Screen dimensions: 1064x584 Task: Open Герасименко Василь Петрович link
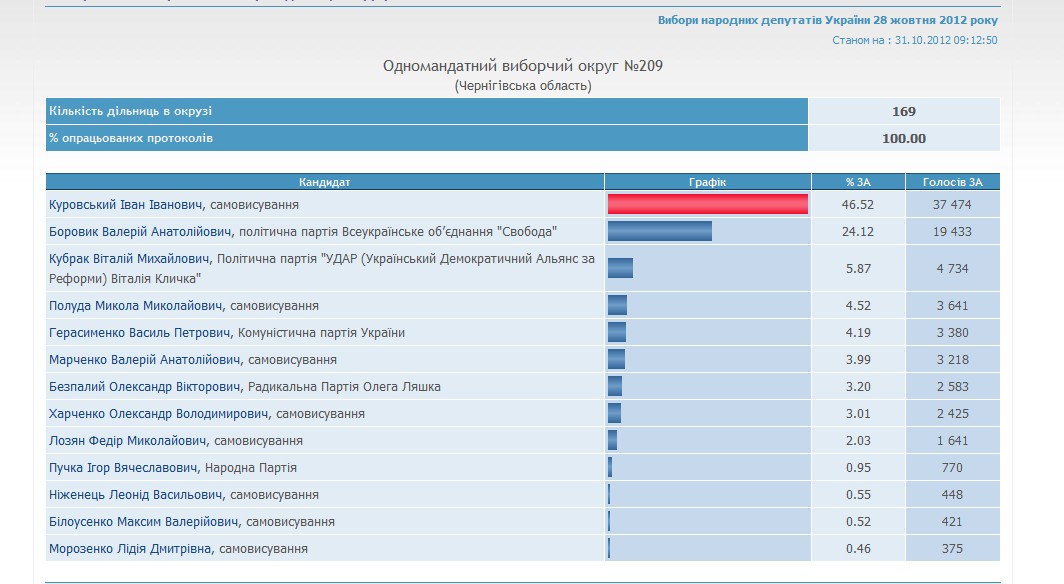(x=140, y=333)
